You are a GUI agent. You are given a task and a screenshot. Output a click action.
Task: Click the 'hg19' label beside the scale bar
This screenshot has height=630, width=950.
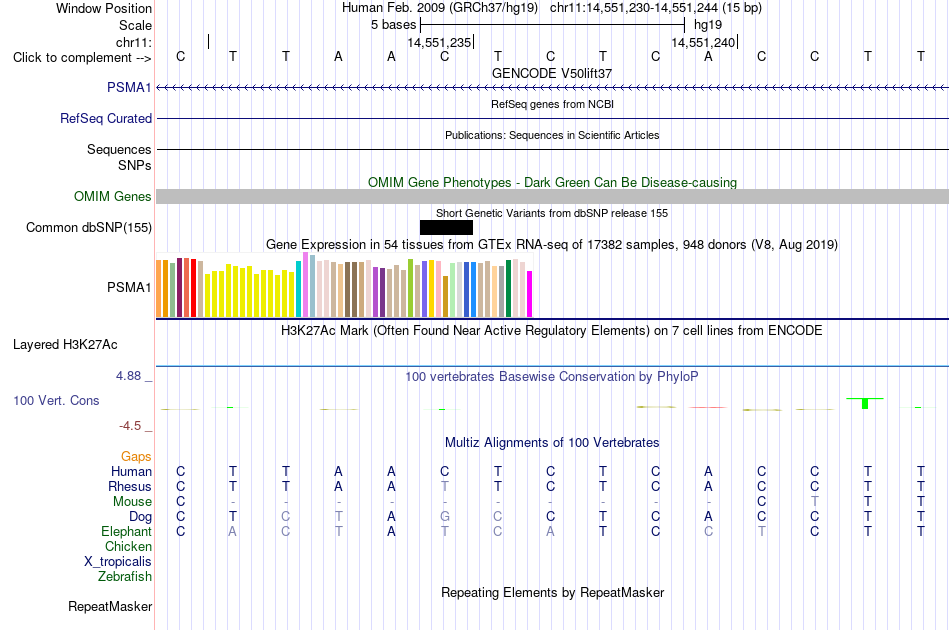708,25
